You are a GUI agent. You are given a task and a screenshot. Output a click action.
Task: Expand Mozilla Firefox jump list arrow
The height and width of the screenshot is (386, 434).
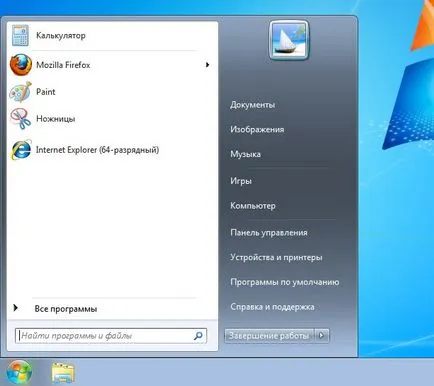pyautogui.click(x=207, y=65)
